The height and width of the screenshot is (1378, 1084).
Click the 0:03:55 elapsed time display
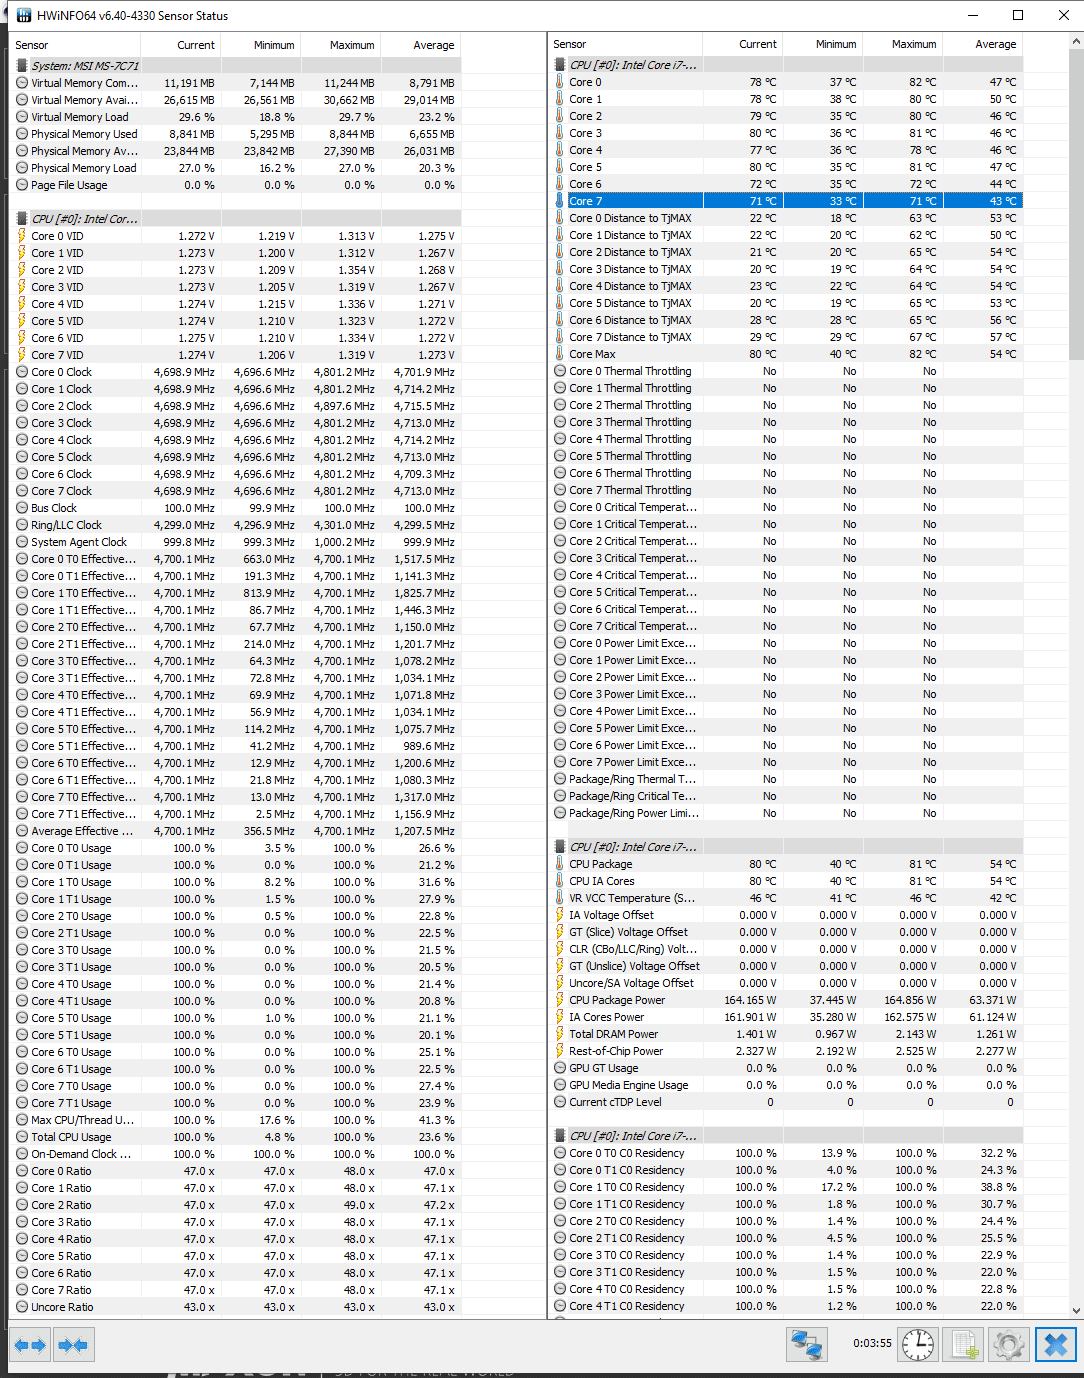872,1343
